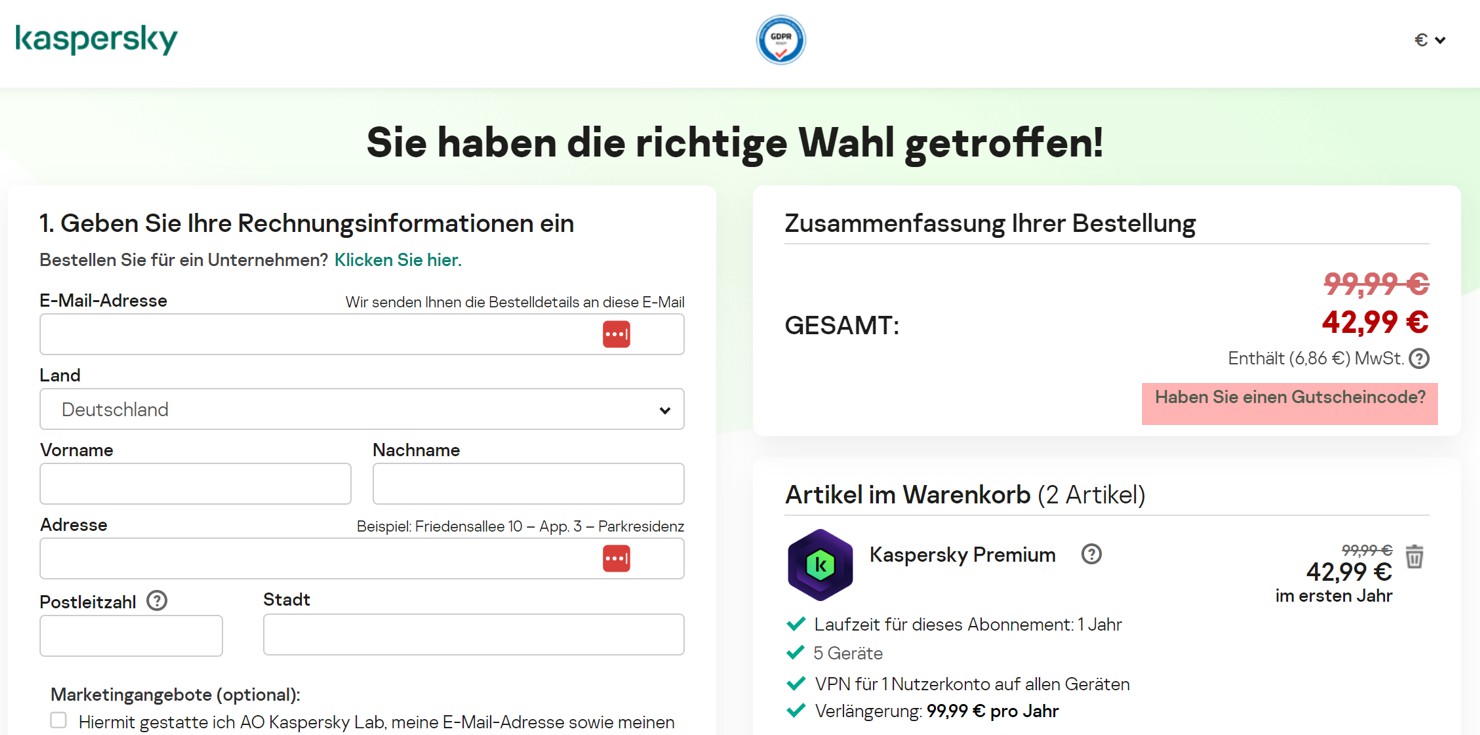
Task: Click the GDPR badge icon
Action: (x=780, y=40)
